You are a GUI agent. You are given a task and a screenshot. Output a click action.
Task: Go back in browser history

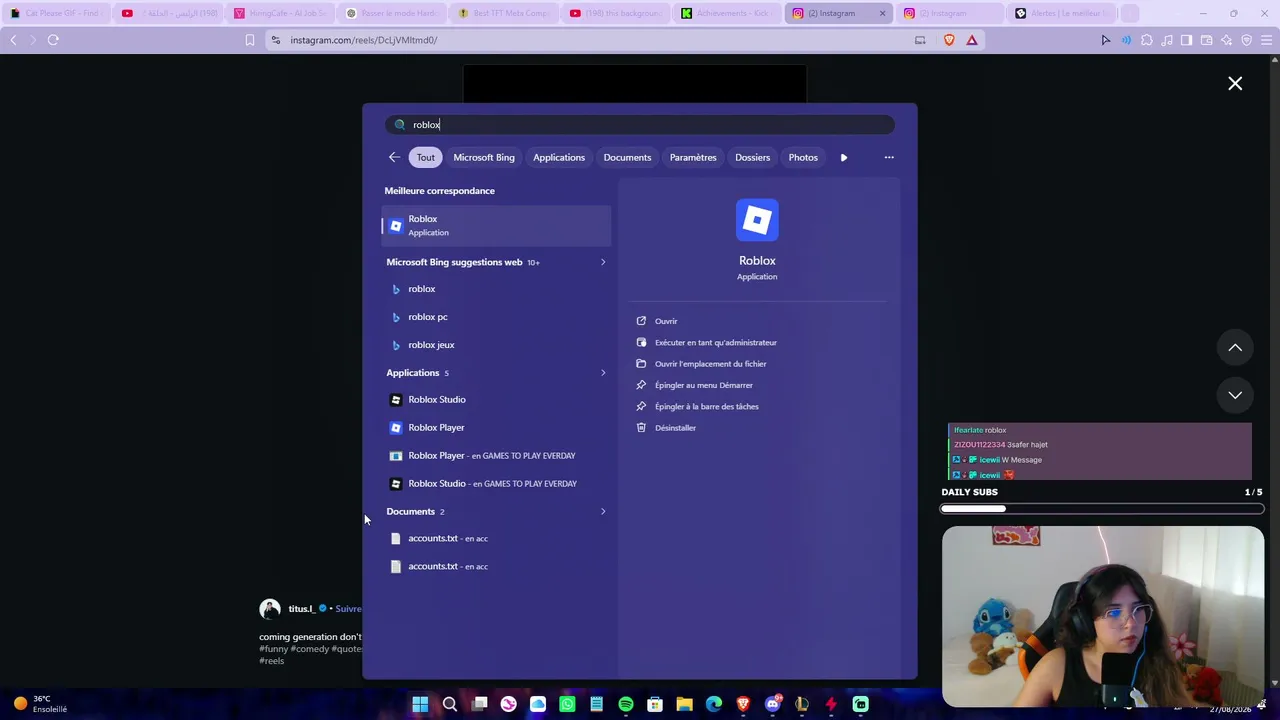13,40
